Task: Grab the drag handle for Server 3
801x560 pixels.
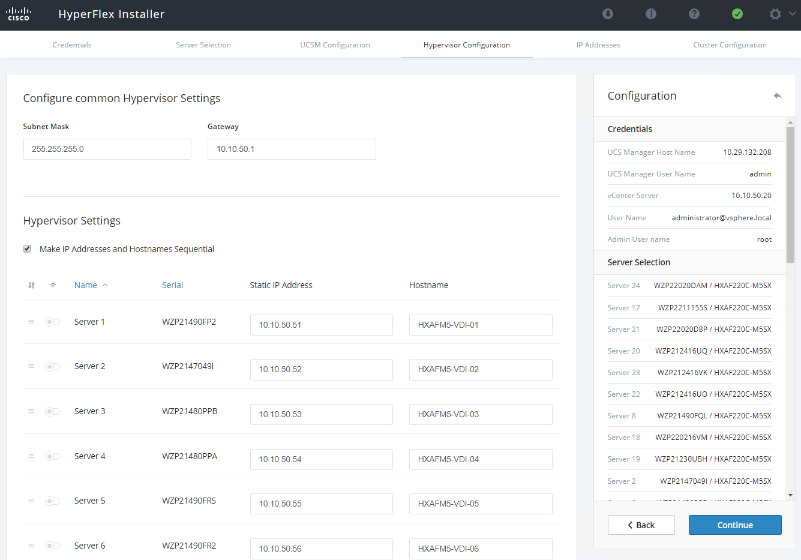Action: coord(31,411)
